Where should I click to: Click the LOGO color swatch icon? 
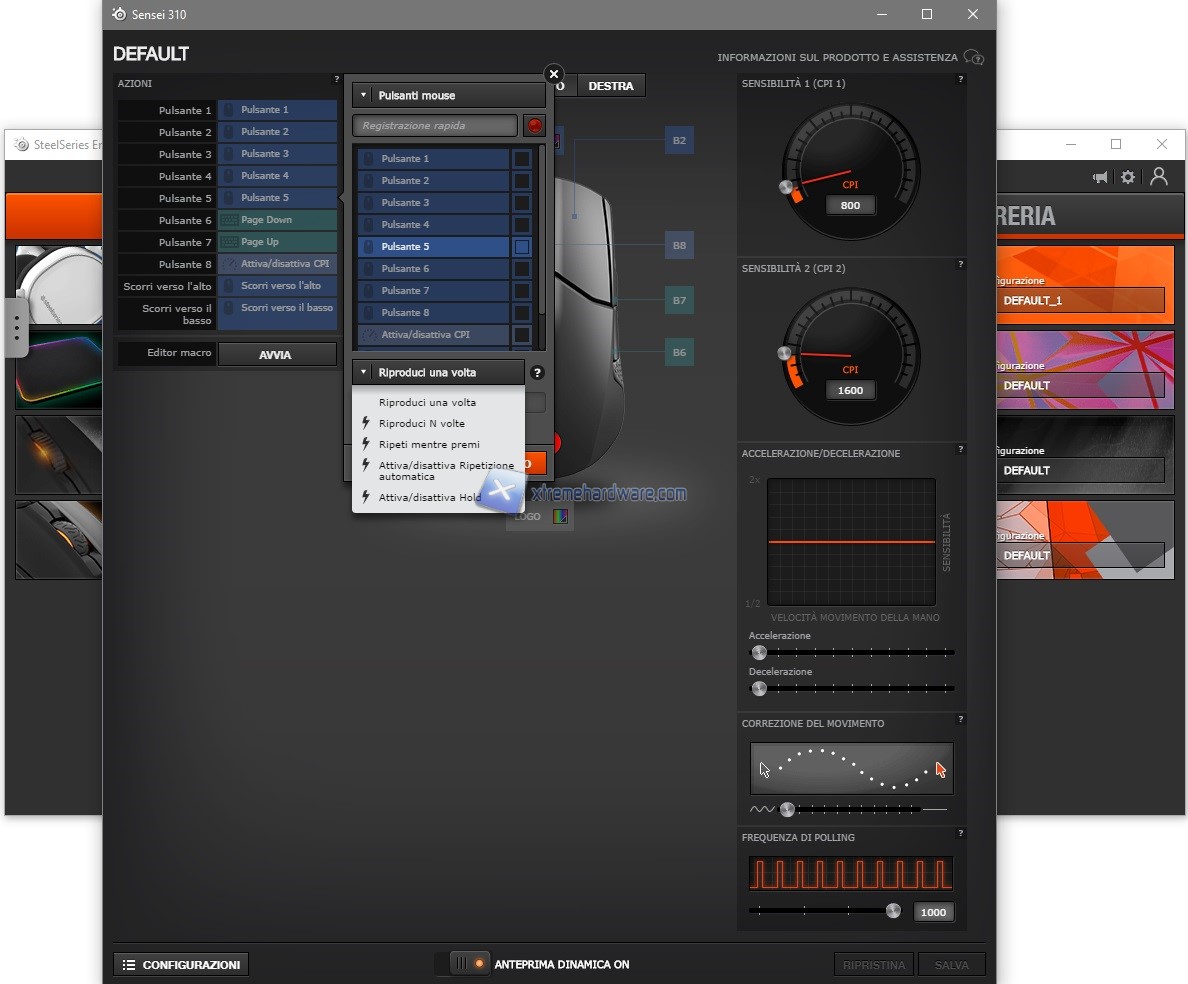tap(560, 517)
